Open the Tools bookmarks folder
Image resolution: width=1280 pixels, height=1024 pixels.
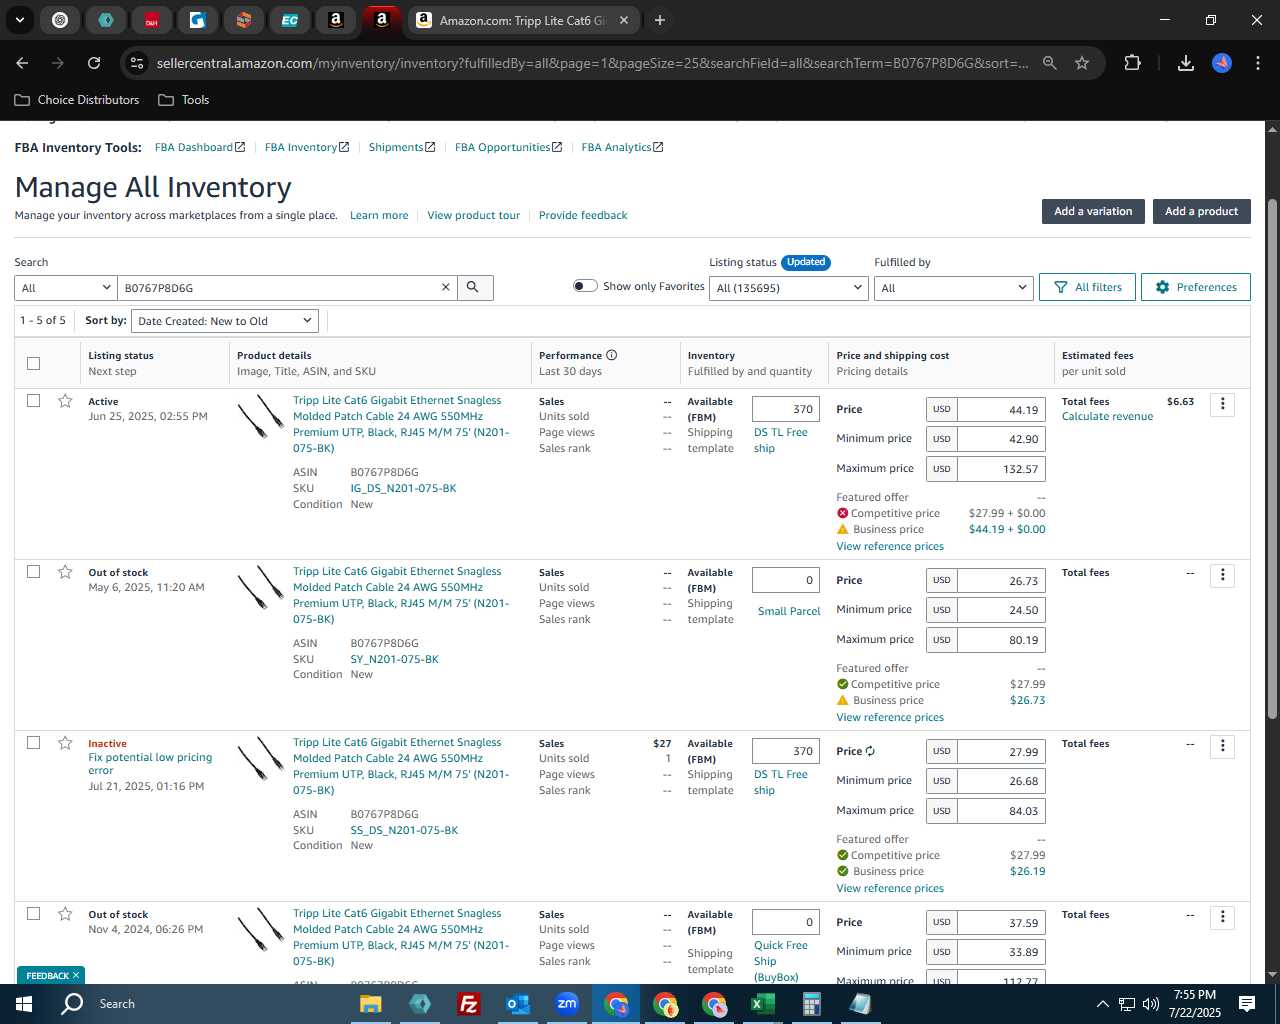[184, 100]
